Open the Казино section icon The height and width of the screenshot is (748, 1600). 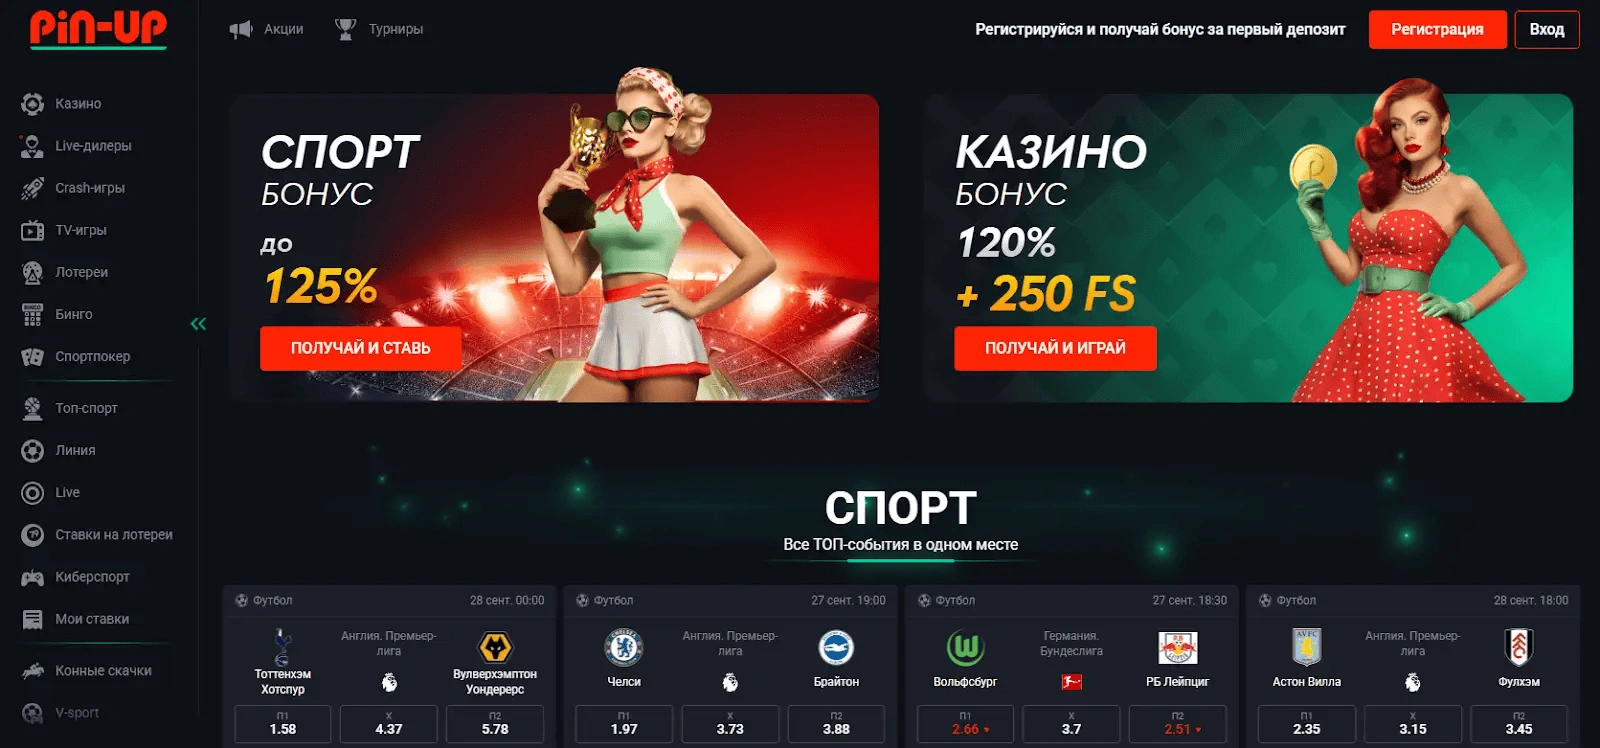pos(32,104)
